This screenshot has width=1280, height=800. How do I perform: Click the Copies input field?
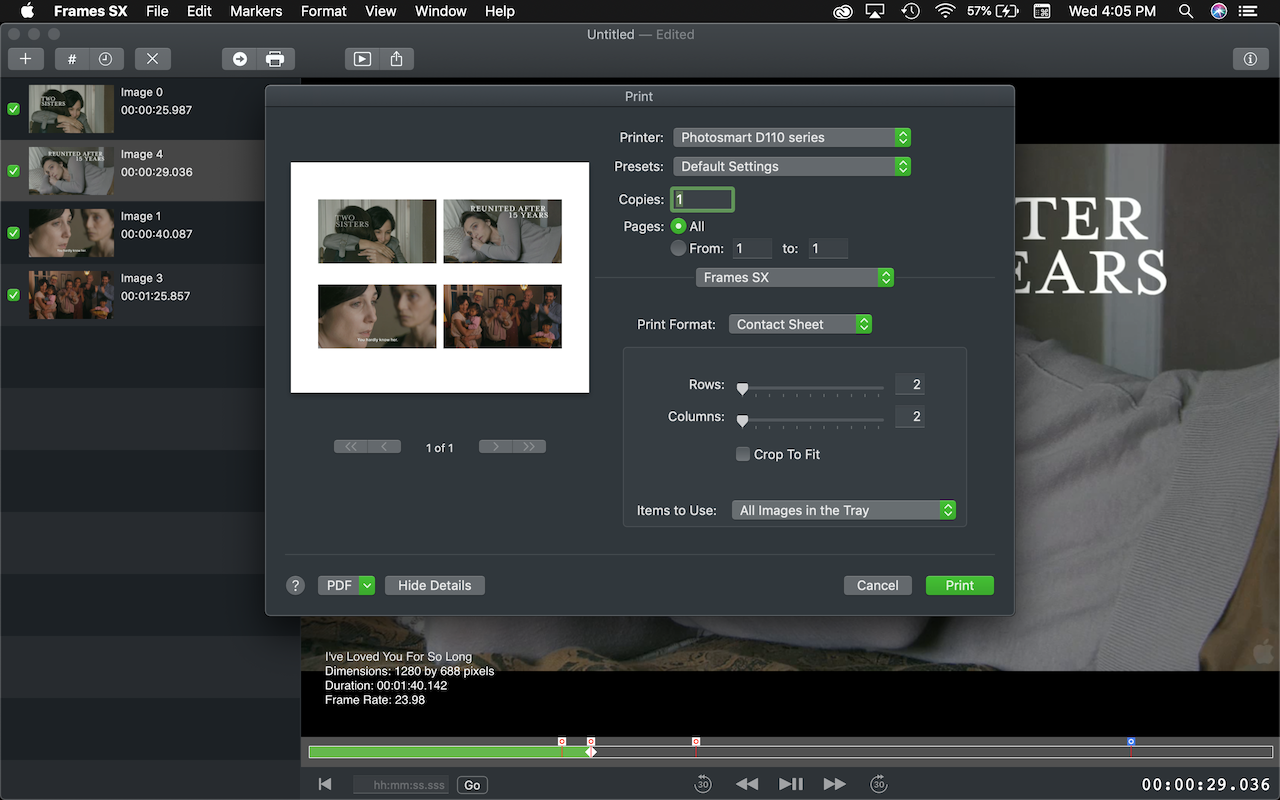(702, 199)
